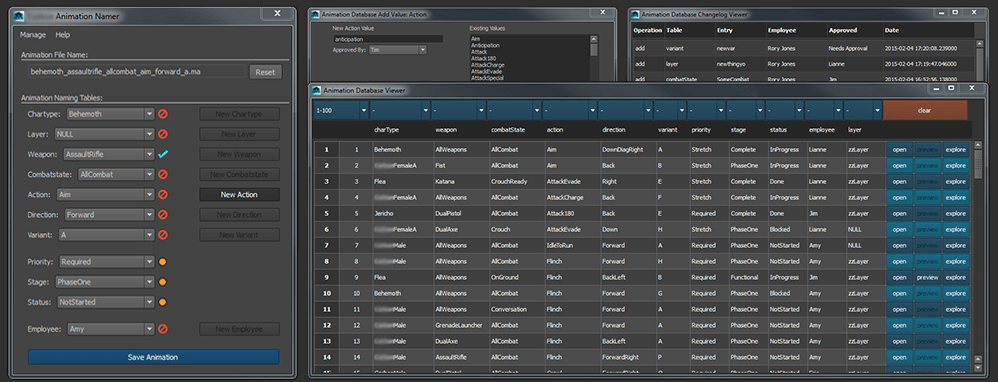Click the Conversation combatState cell
The image size is (998, 382).
(x=509, y=309)
